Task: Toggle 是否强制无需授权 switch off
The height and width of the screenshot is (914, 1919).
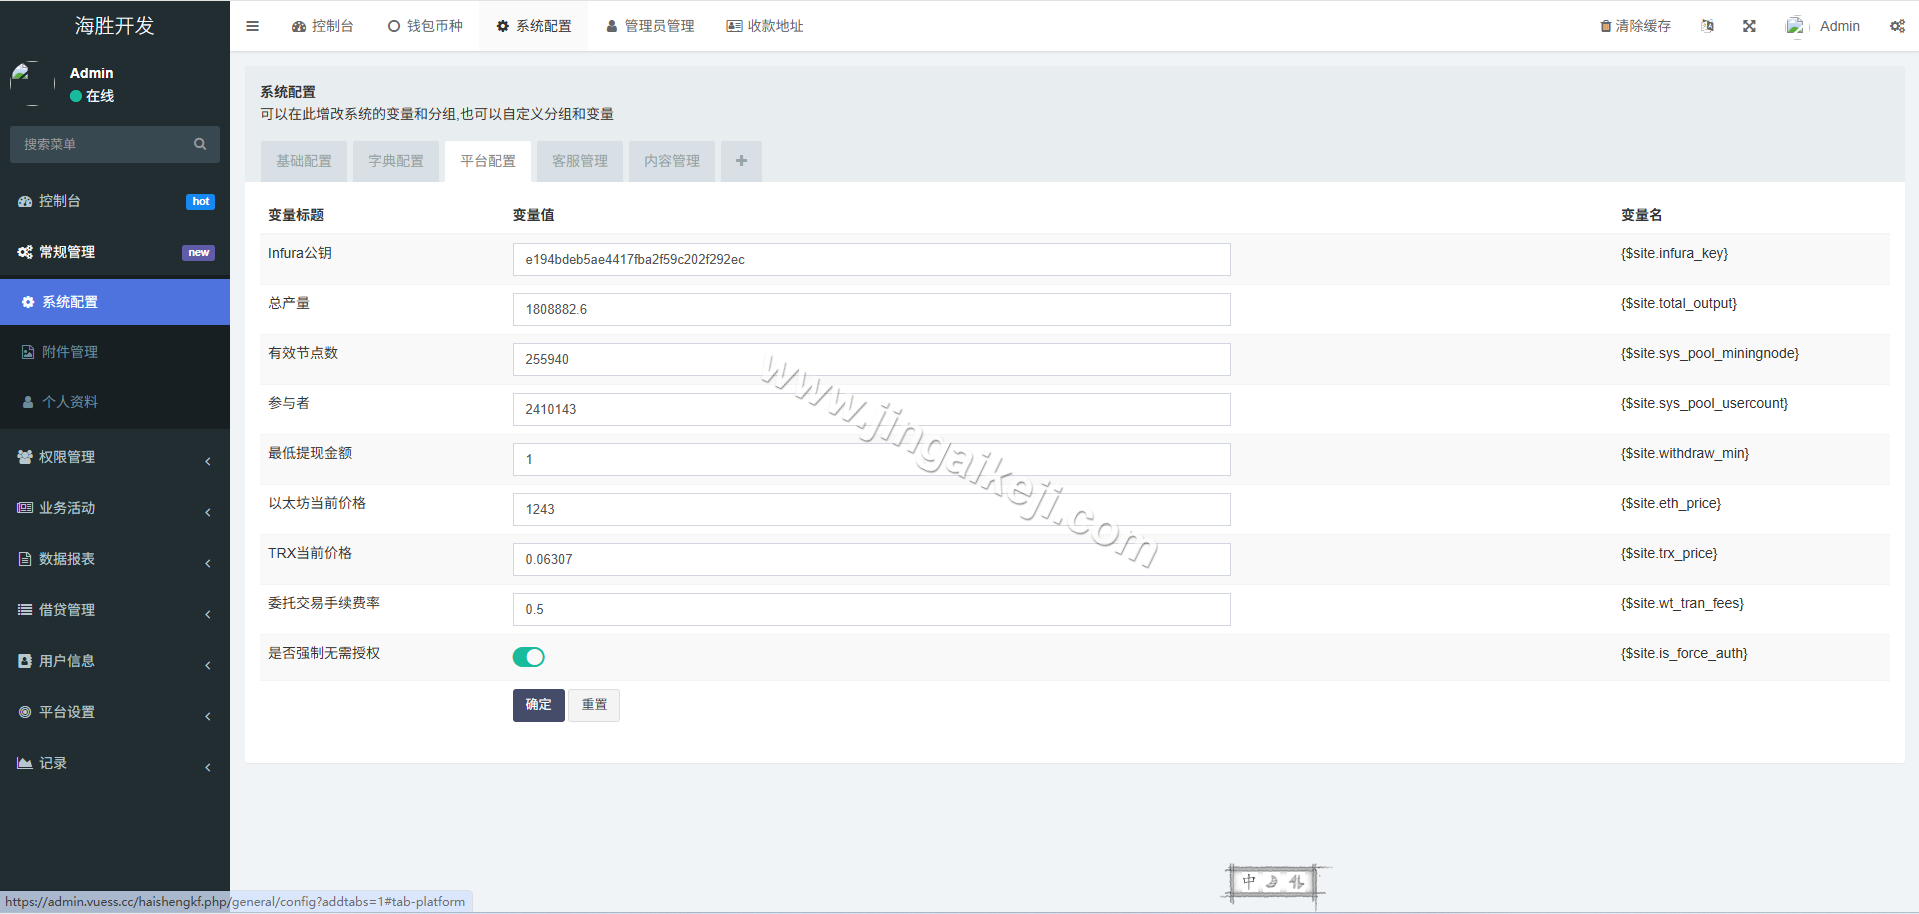Action: (529, 657)
